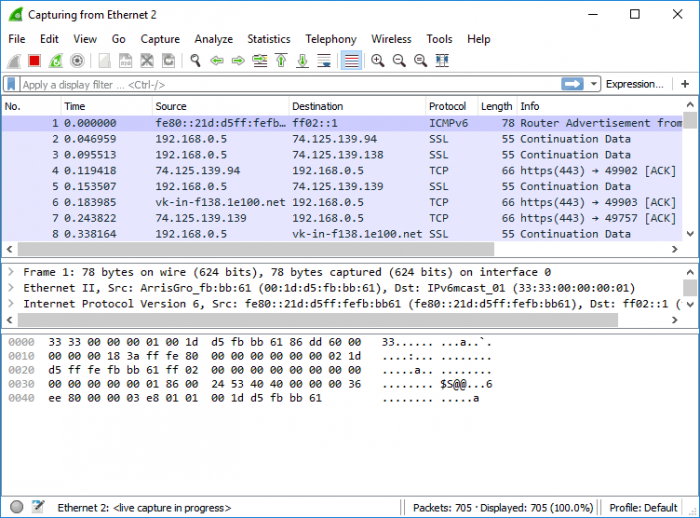The height and width of the screenshot is (518, 700).
Task: Select packet 4 with port 49902 ACK
Action: coord(342,171)
